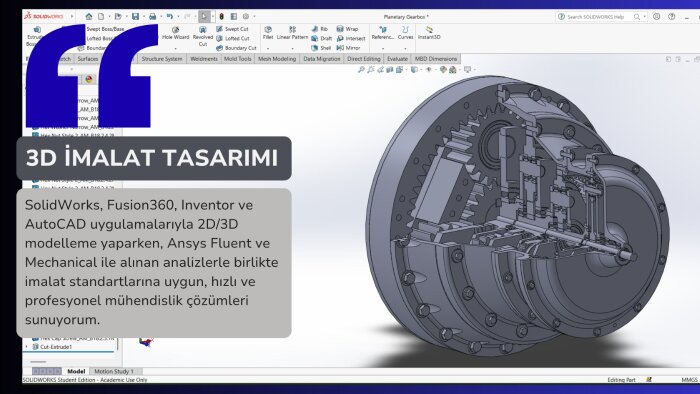Open File Properties icon in top bar
Screen dimensions: 700x394
pos(233,17)
